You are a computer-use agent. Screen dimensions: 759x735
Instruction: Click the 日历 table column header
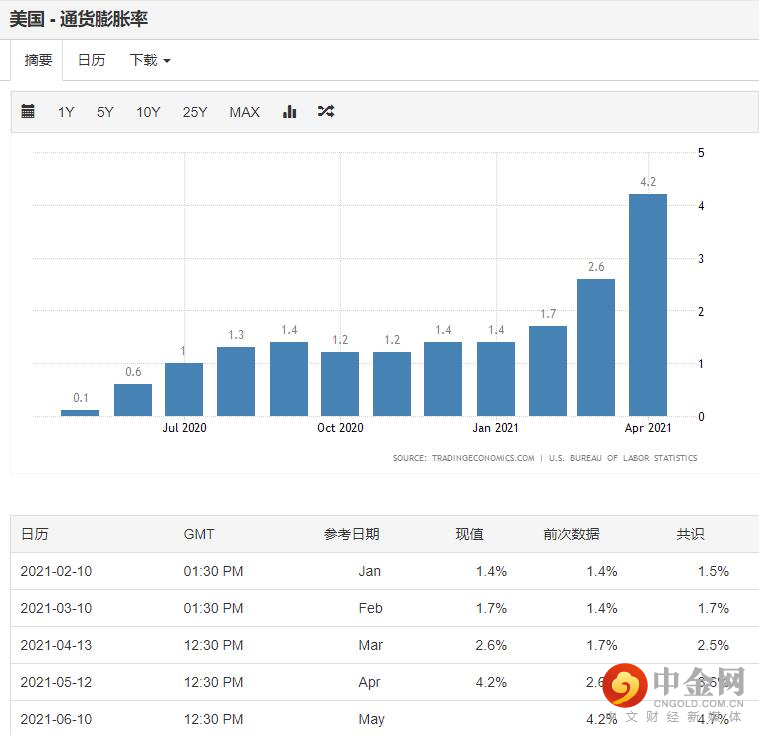(35, 534)
